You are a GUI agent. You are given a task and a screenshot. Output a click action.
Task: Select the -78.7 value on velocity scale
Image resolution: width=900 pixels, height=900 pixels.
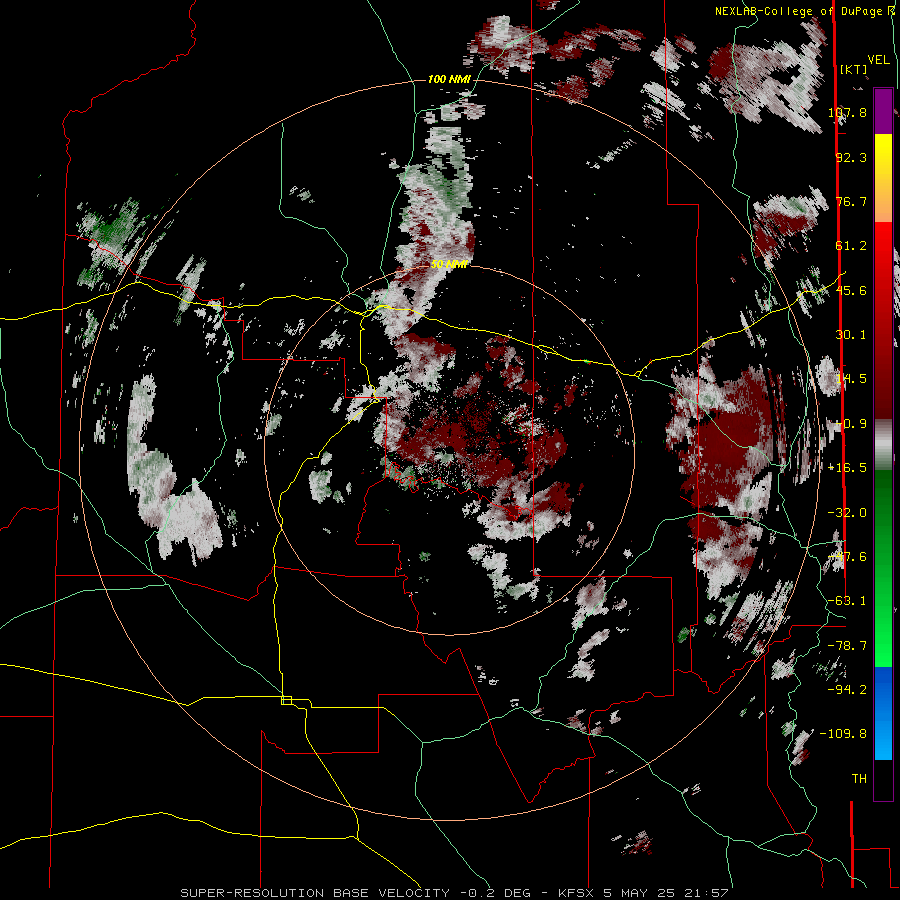[847, 646]
